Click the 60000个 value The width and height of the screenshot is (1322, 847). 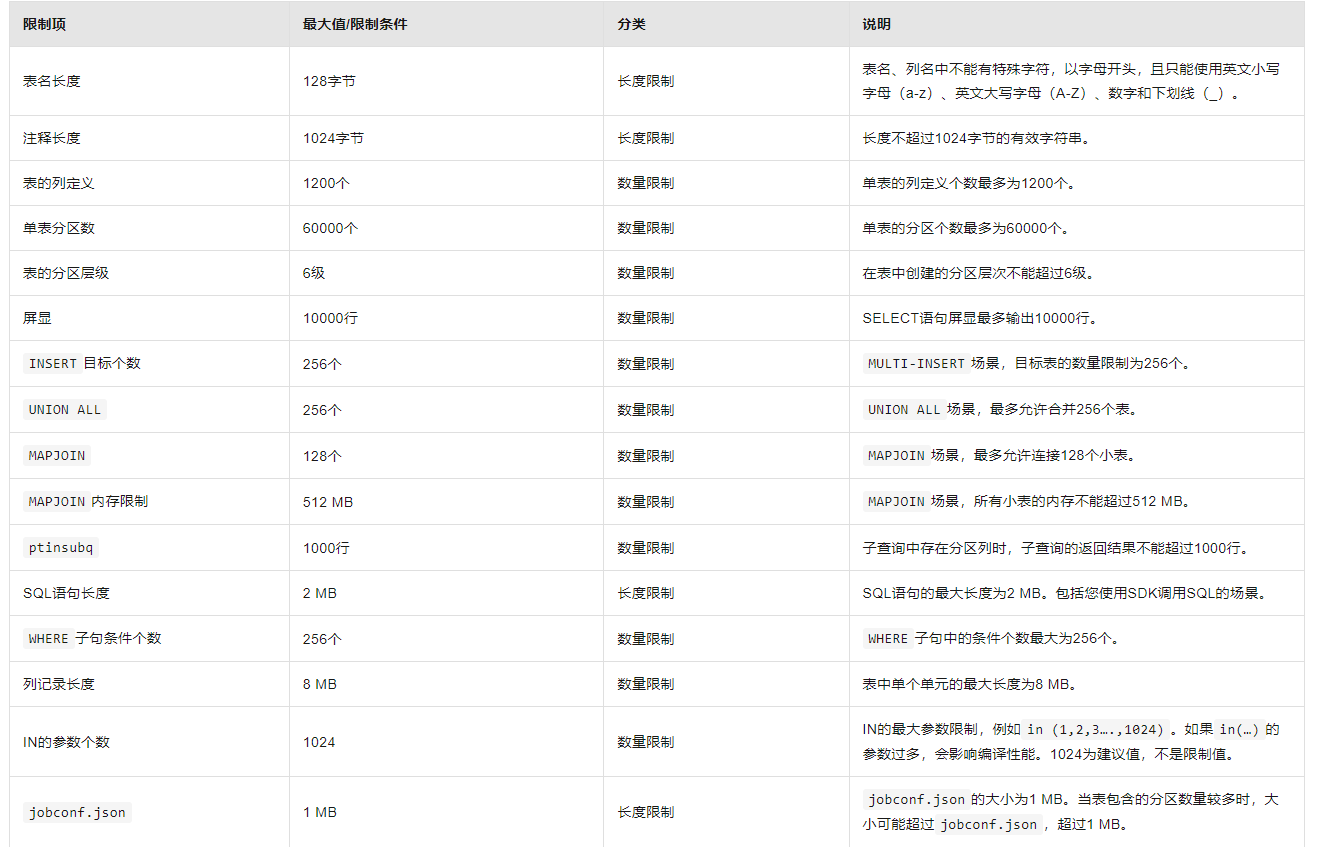(x=330, y=228)
